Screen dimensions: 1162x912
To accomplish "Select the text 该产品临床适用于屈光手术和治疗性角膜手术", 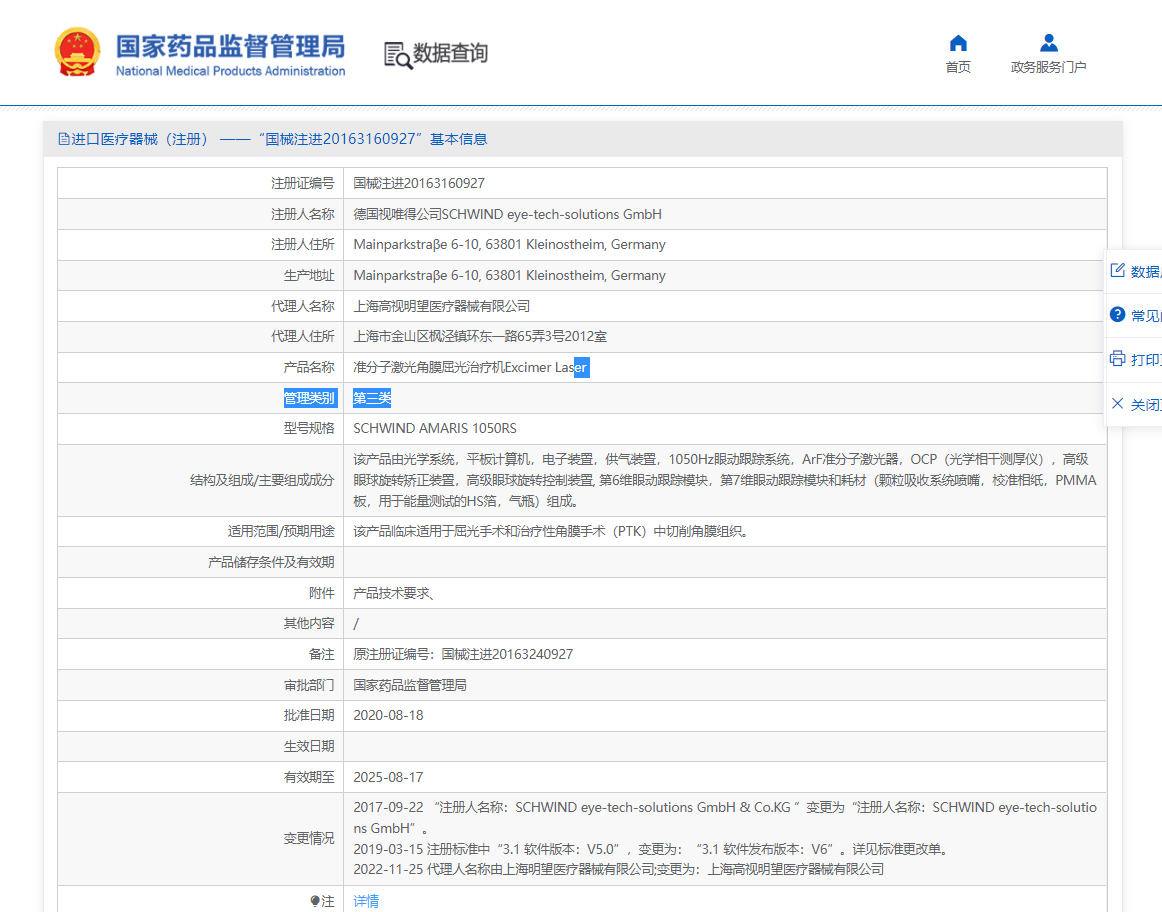I will pyautogui.click(x=550, y=531).
